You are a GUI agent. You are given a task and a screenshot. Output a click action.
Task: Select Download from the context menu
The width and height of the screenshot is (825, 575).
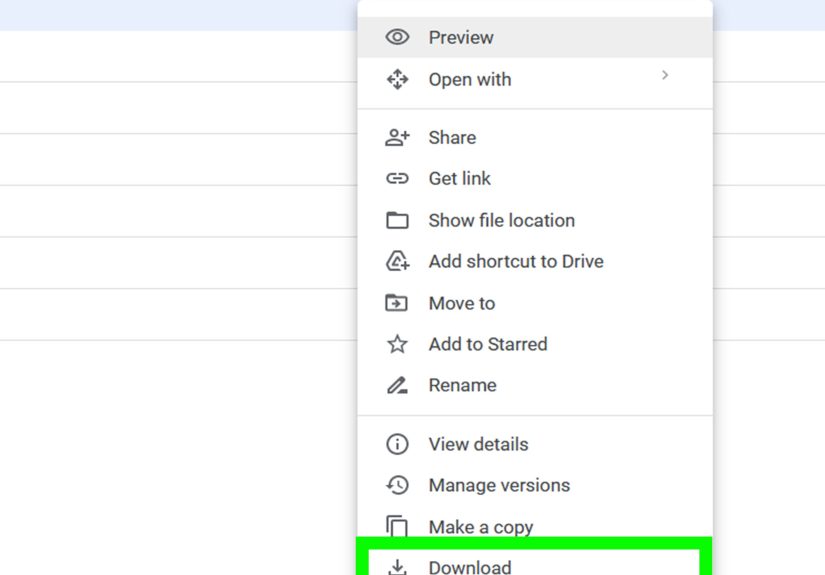[535, 562]
